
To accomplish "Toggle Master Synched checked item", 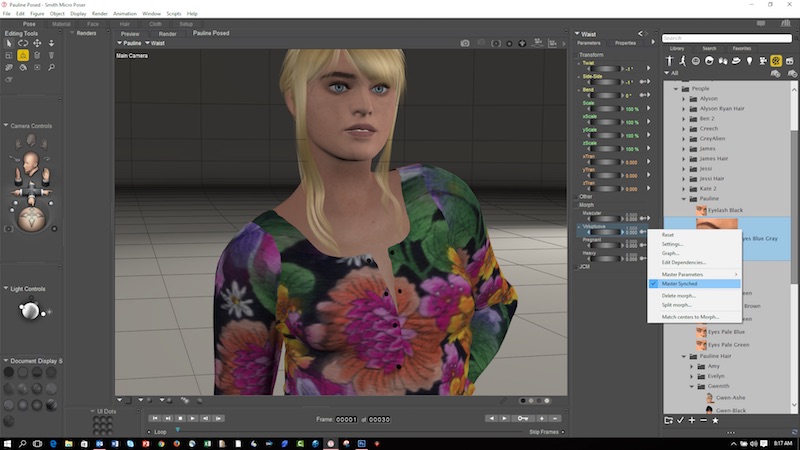I will pyautogui.click(x=694, y=284).
